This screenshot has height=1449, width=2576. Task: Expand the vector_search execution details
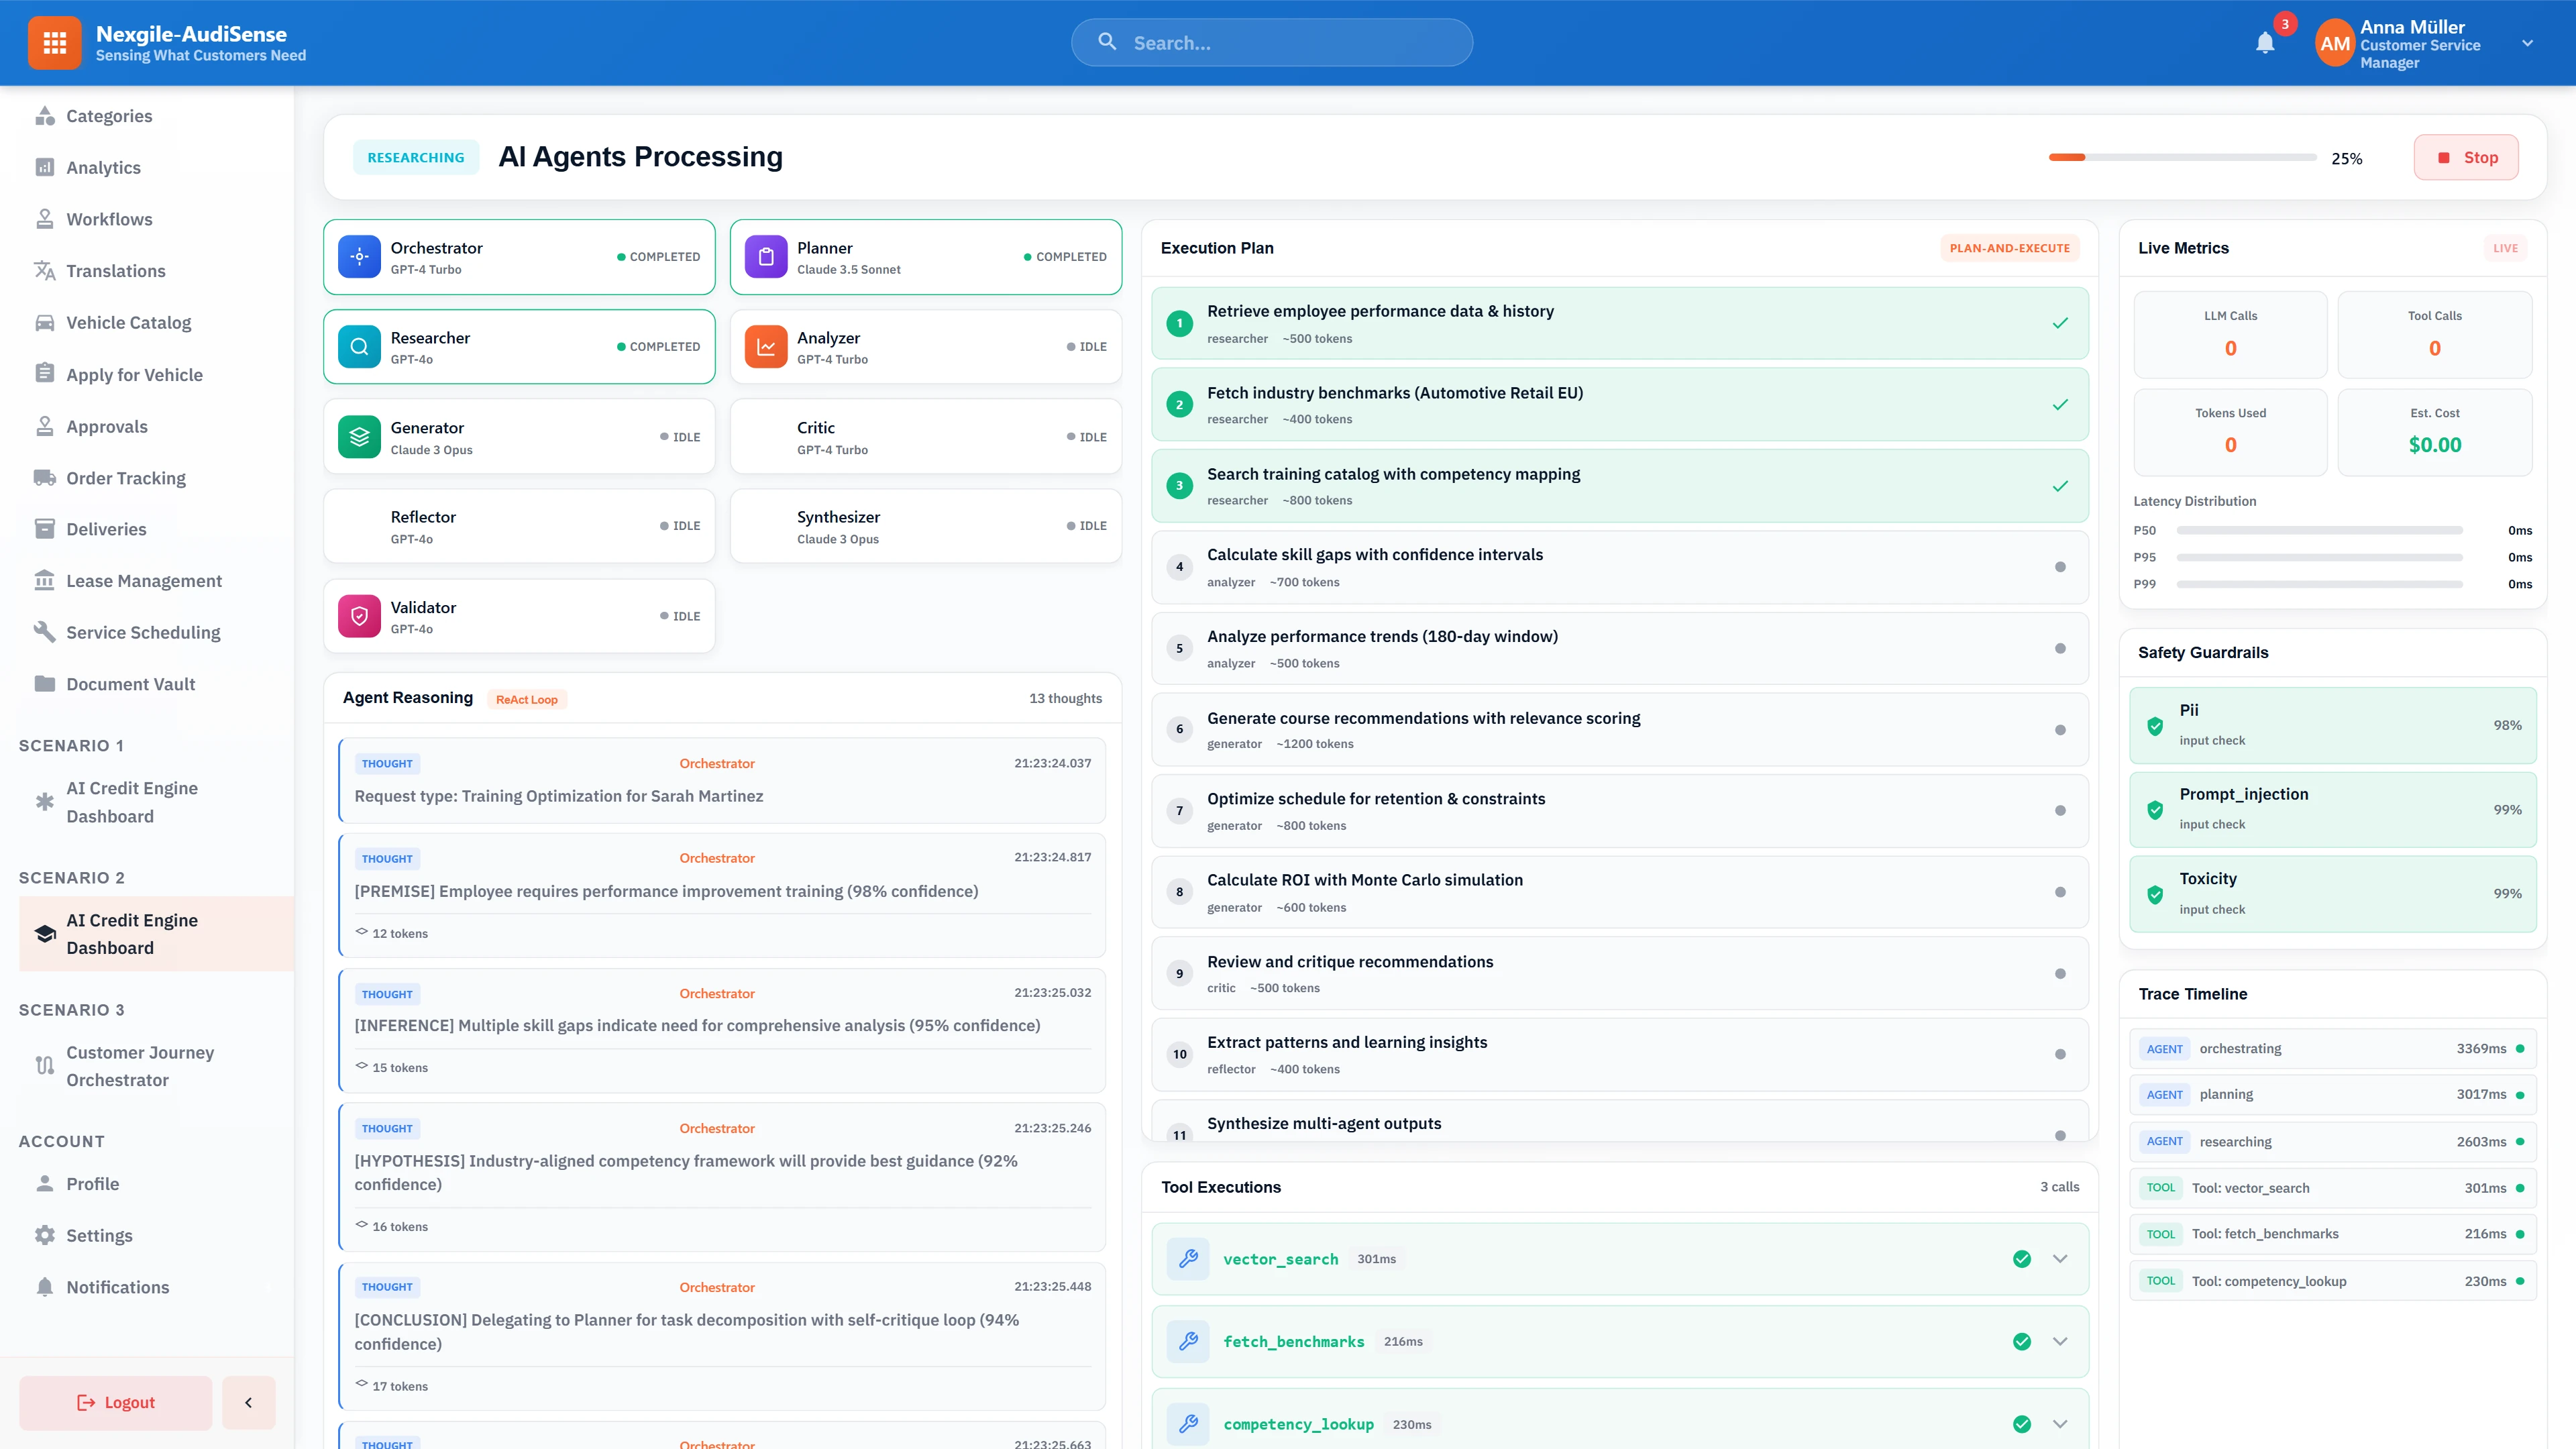point(2059,1259)
